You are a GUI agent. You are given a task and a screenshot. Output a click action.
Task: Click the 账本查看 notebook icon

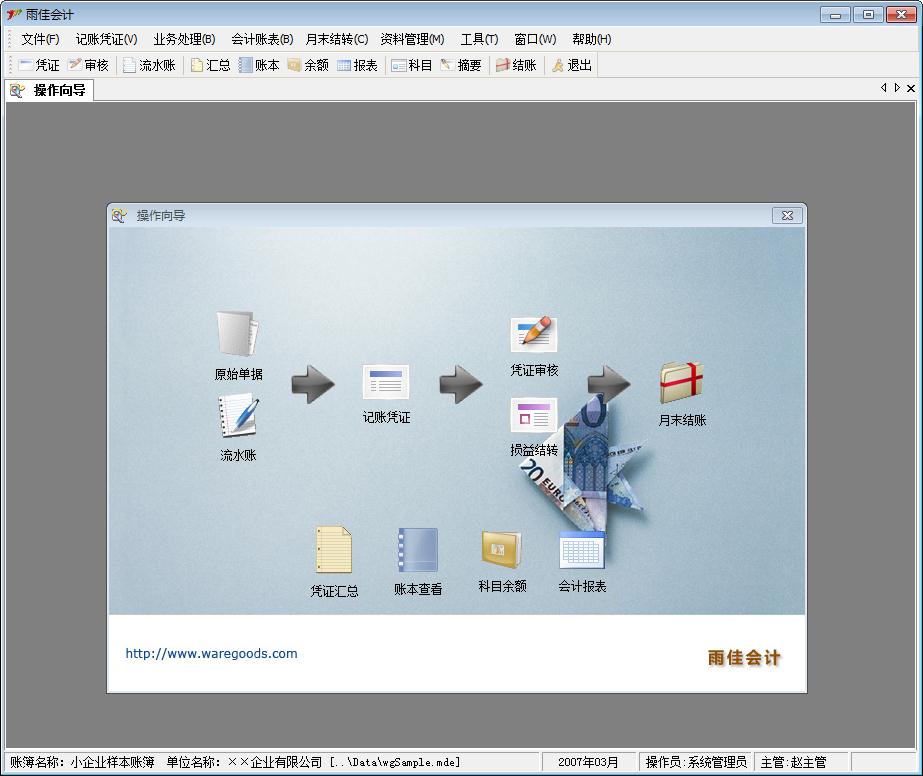pyautogui.click(x=418, y=551)
